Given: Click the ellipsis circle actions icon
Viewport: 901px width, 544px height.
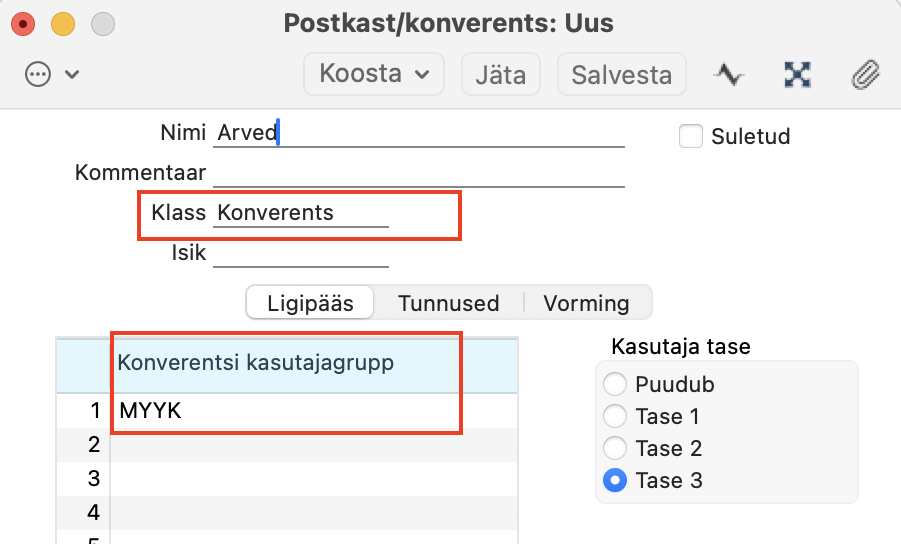Looking at the screenshot, I should (38, 74).
